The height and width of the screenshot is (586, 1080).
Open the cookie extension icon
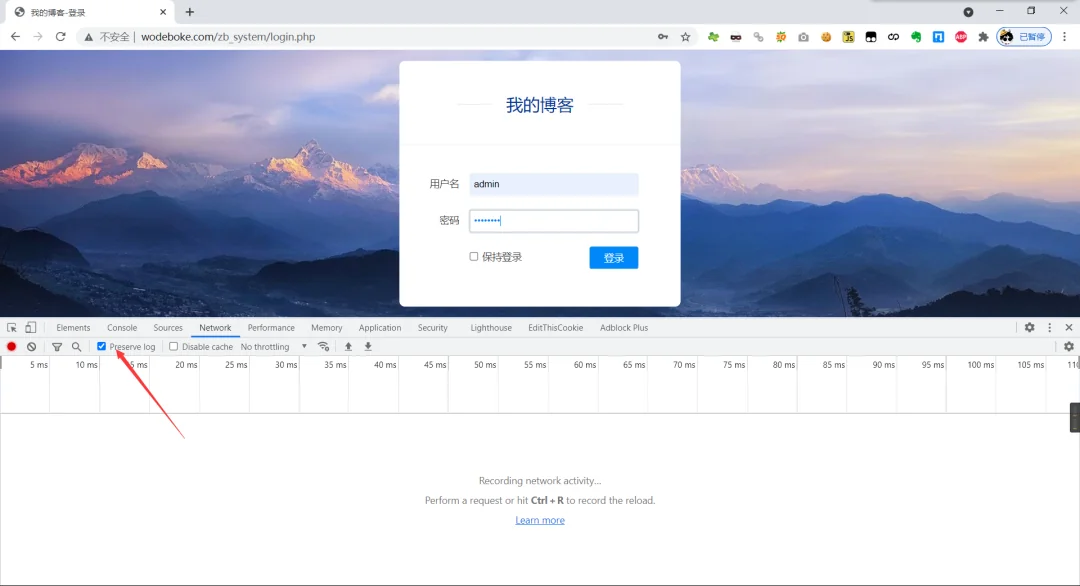click(x=826, y=37)
